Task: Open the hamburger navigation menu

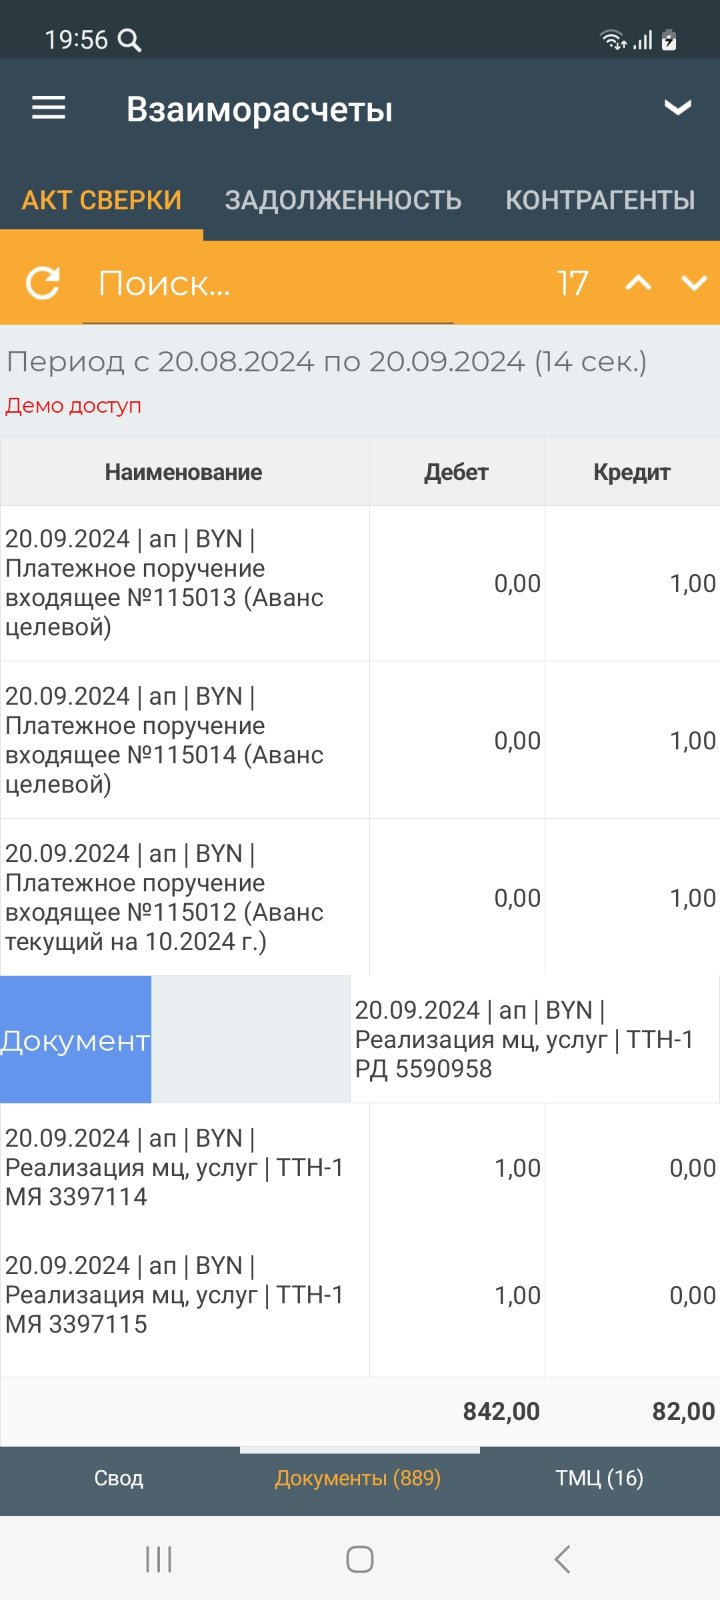Action: tap(49, 108)
